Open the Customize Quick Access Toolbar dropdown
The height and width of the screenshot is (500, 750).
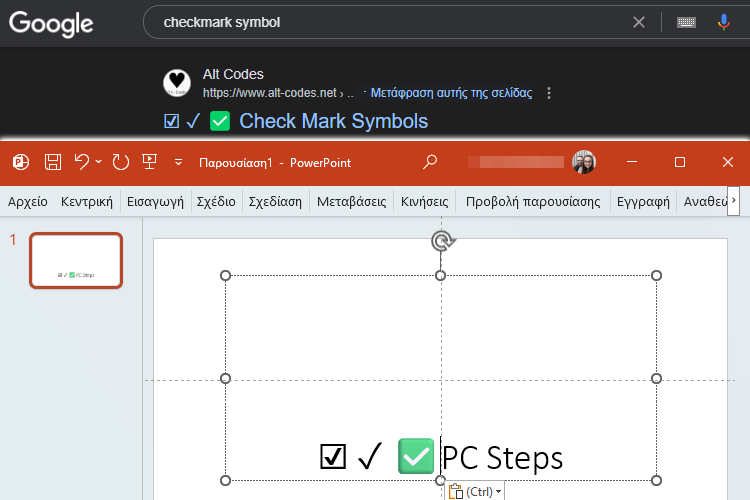178,163
